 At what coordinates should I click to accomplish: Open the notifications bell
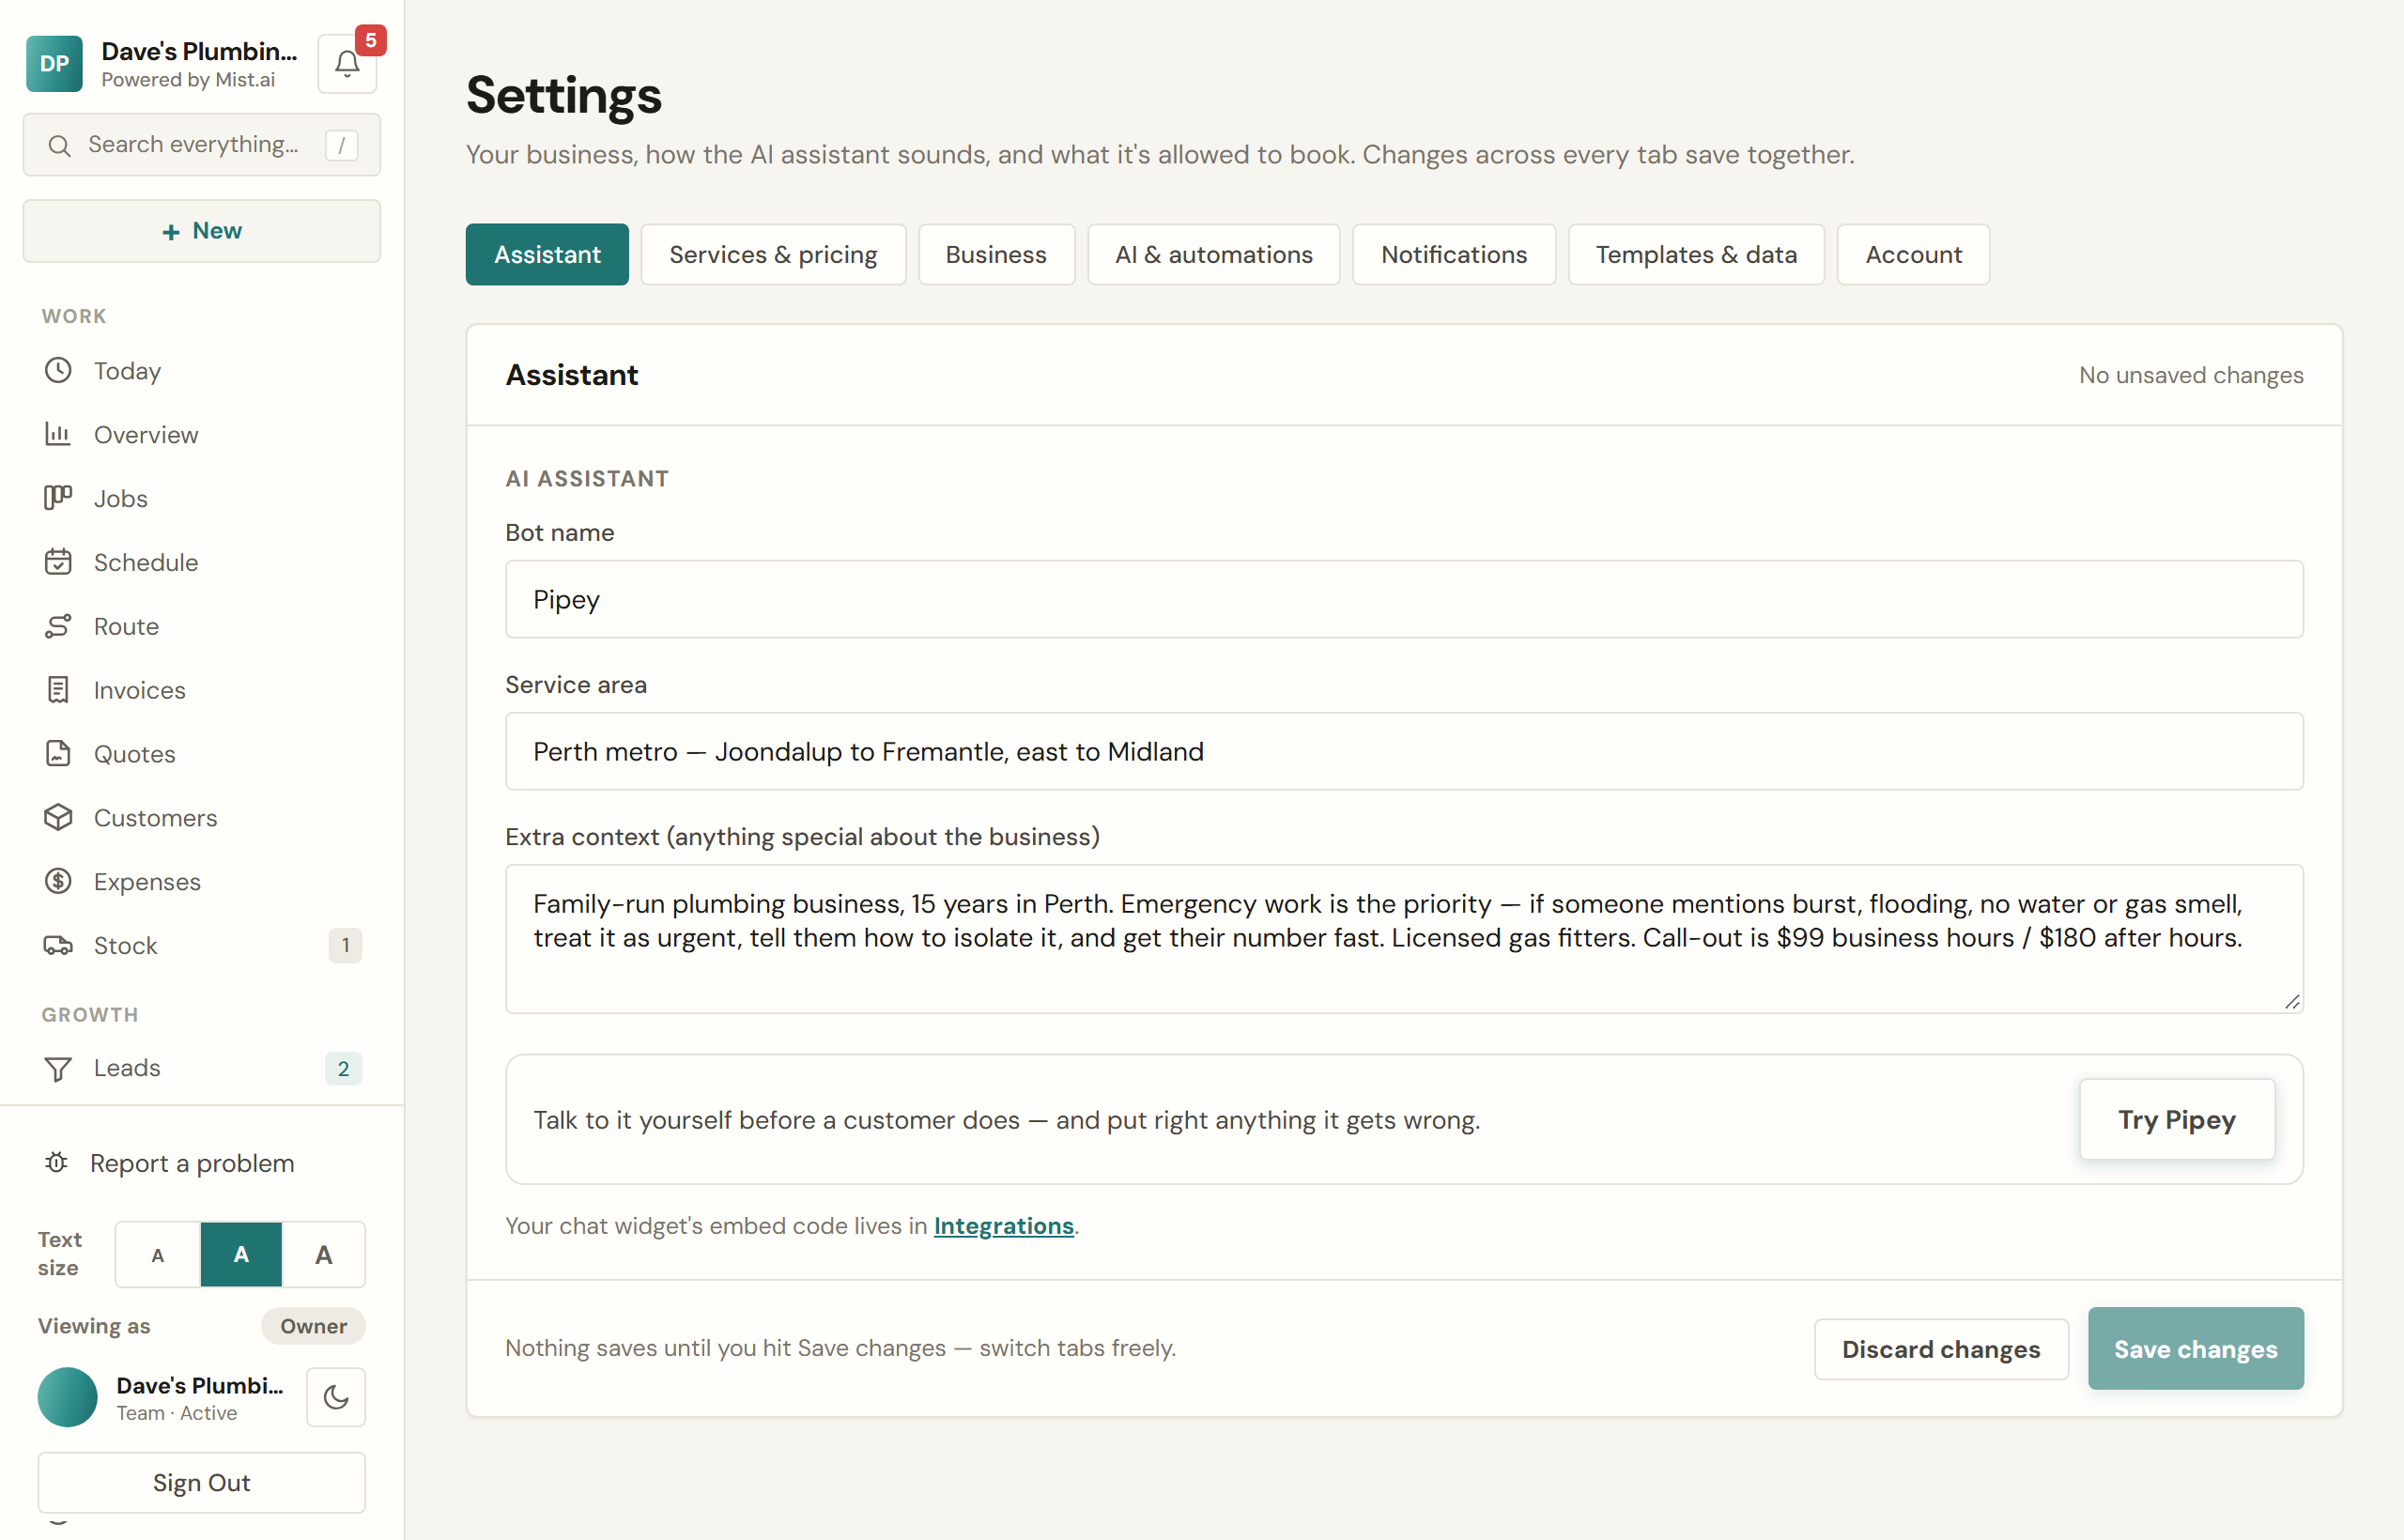point(347,64)
